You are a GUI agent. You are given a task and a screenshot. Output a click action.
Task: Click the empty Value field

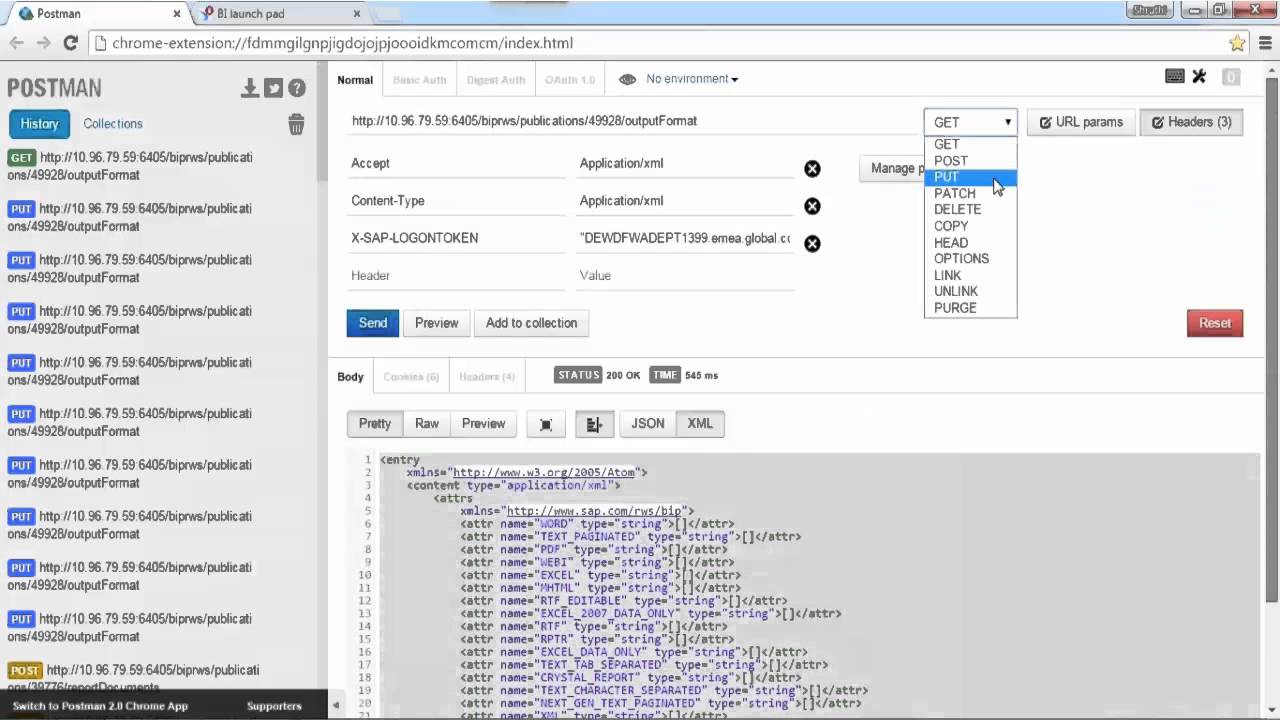(x=685, y=275)
